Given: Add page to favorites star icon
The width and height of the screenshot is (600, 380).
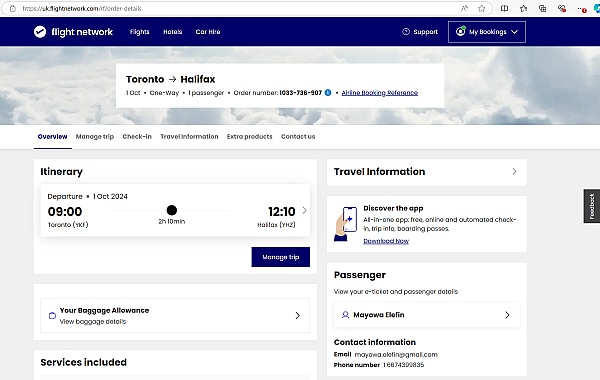Looking at the screenshot, I should [481, 8].
